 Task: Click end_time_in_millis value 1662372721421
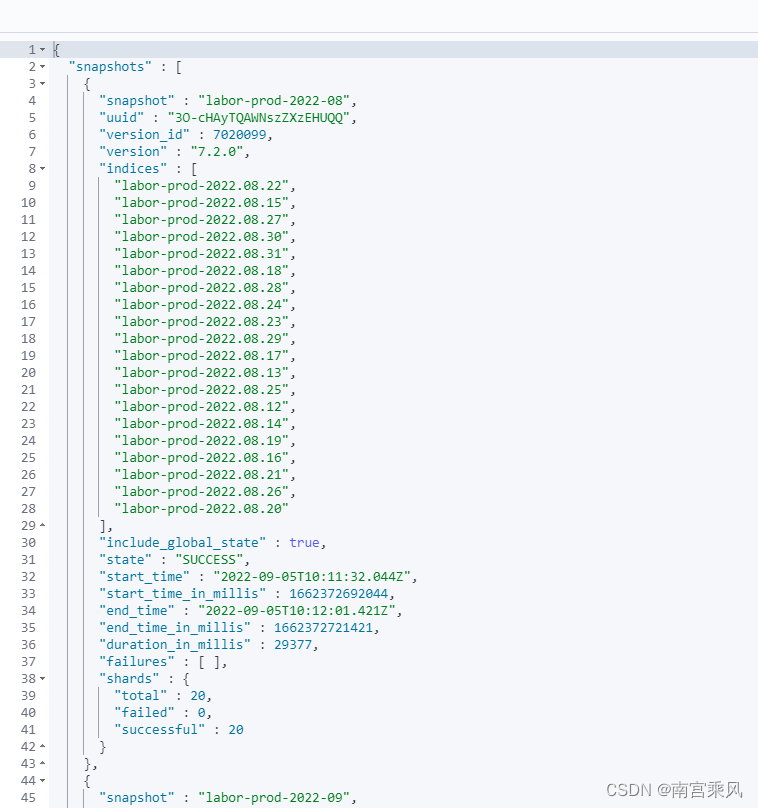[x=323, y=628]
